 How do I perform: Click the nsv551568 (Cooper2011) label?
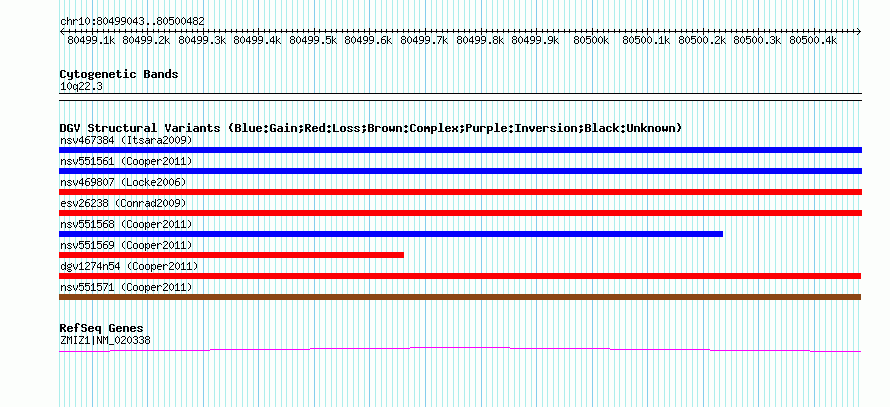click(x=126, y=225)
